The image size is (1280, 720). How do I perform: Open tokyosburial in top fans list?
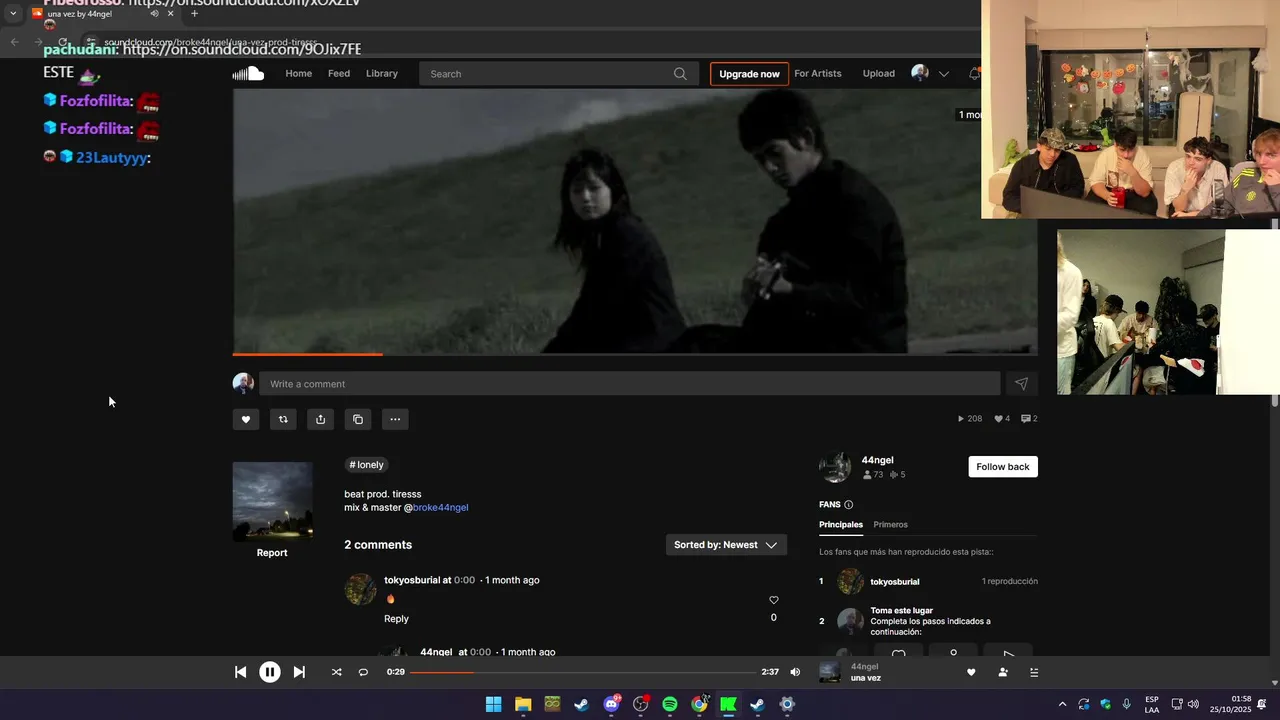[x=894, y=582]
